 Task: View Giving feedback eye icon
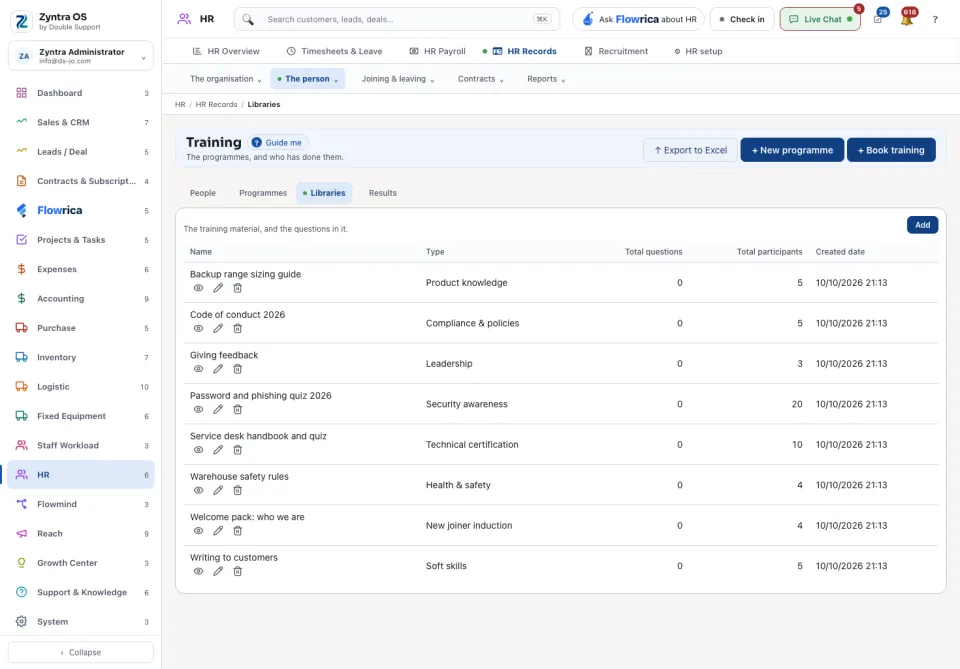(198, 369)
